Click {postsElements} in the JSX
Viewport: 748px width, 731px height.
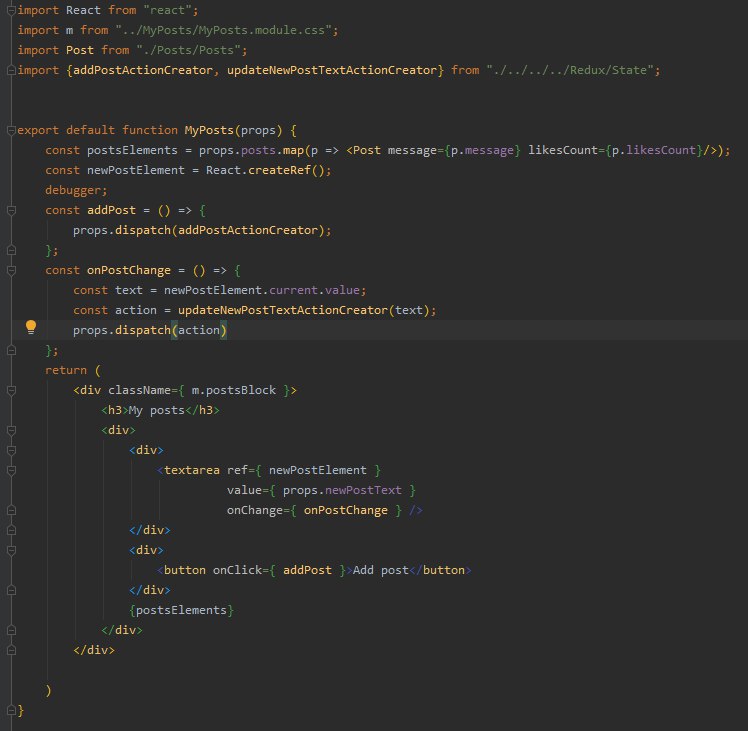pos(181,610)
